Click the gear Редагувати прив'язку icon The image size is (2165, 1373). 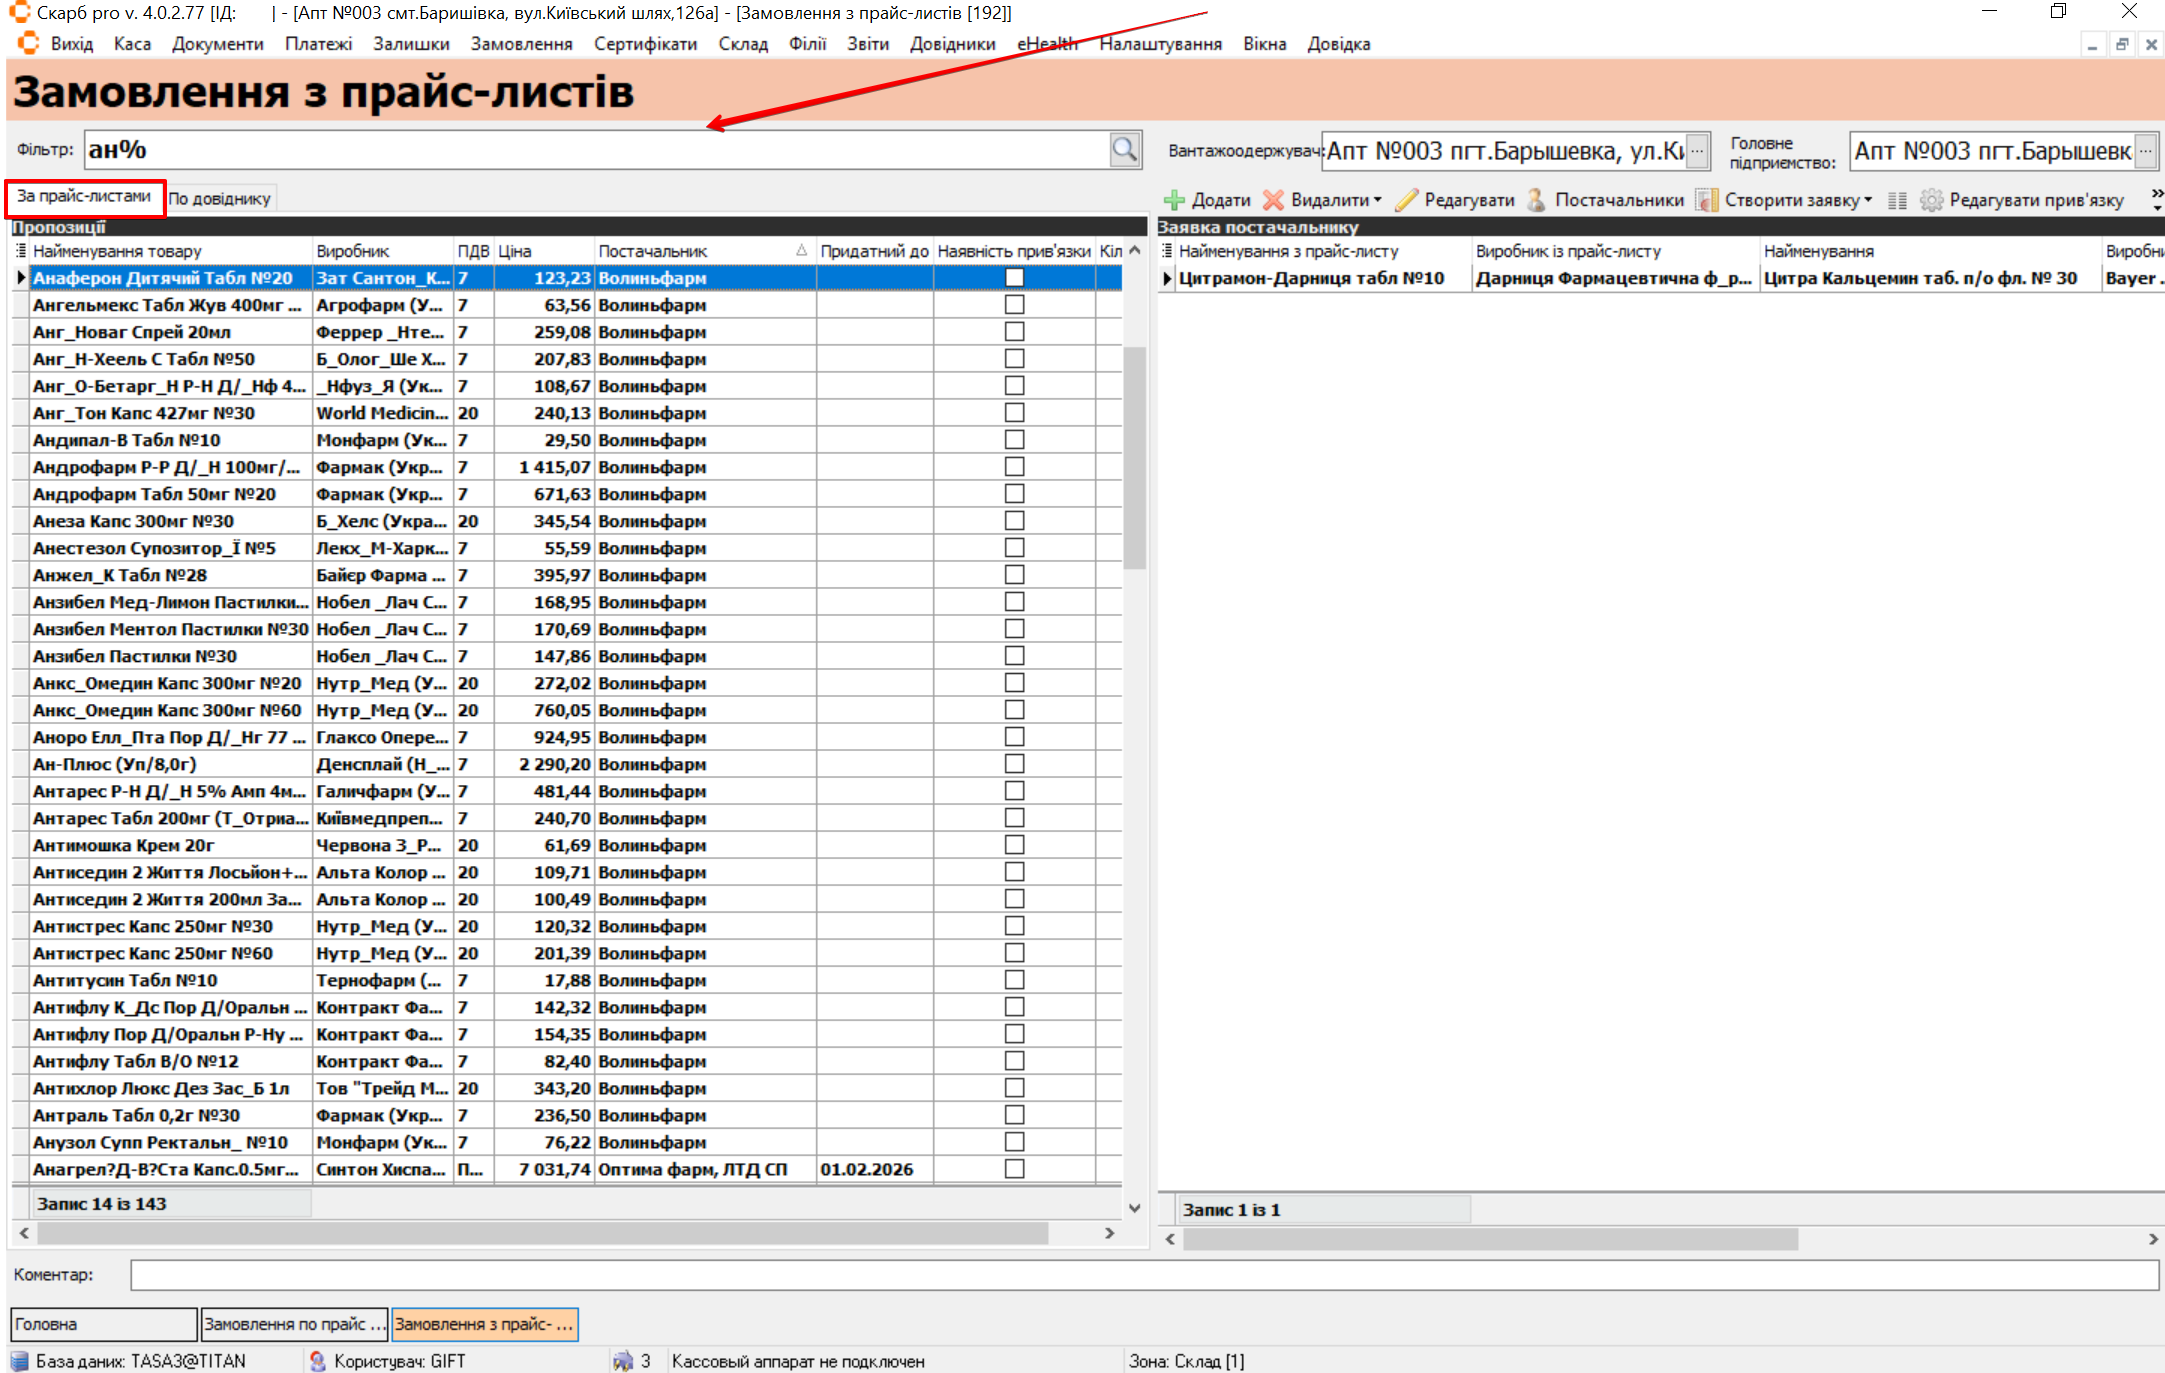coord(1931,200)
